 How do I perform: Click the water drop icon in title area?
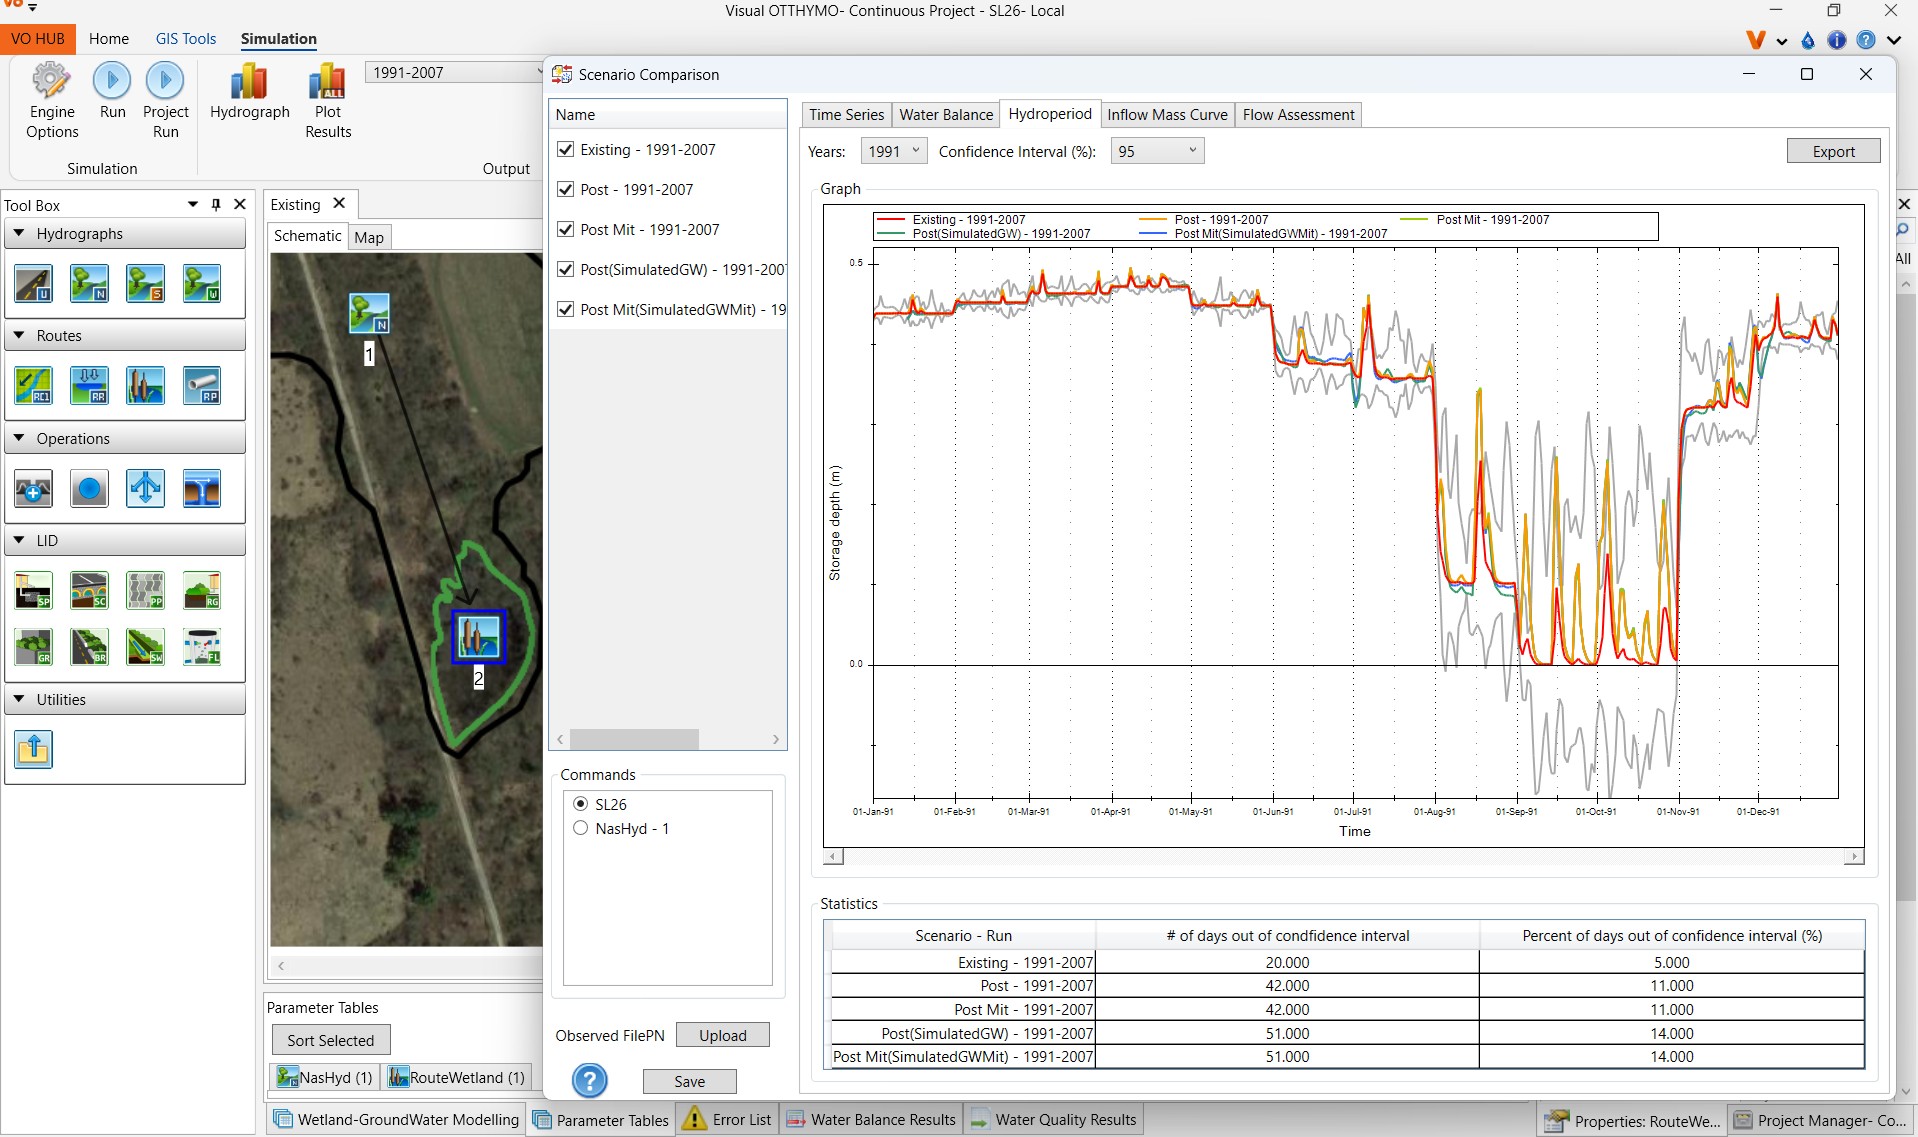pos(1807,40)
